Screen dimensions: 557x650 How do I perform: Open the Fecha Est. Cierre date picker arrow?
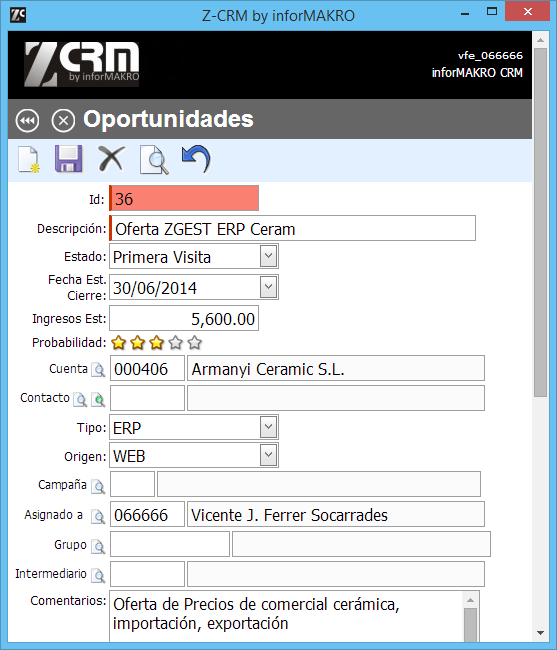(x=269, y=287)
